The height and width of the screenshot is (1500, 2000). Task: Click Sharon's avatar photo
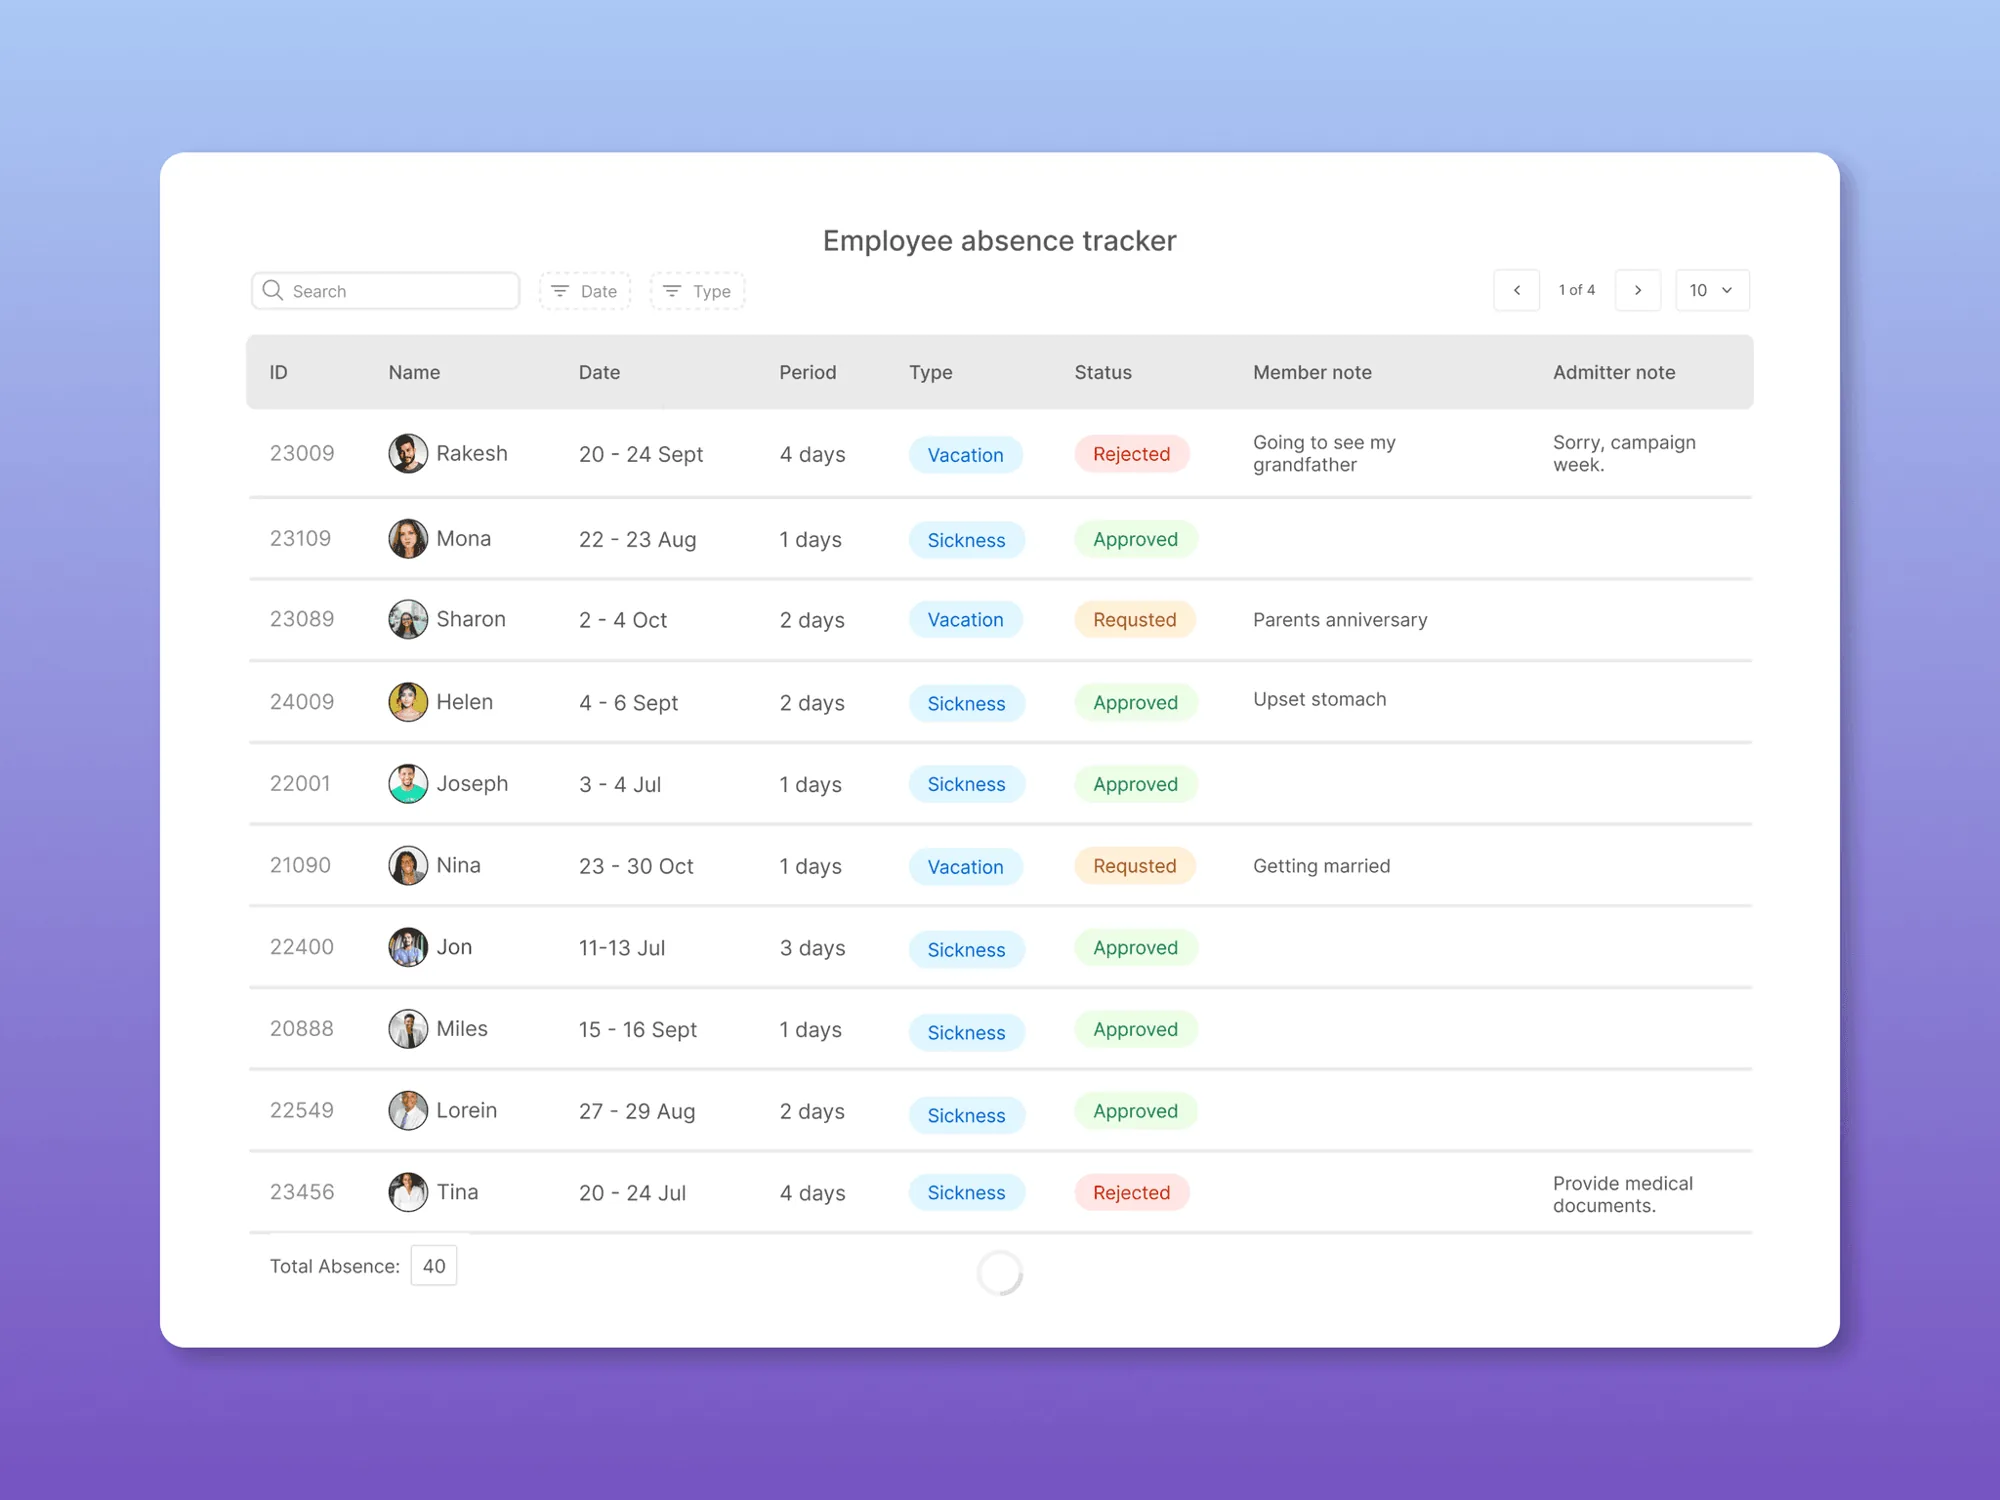coord(408,620)
